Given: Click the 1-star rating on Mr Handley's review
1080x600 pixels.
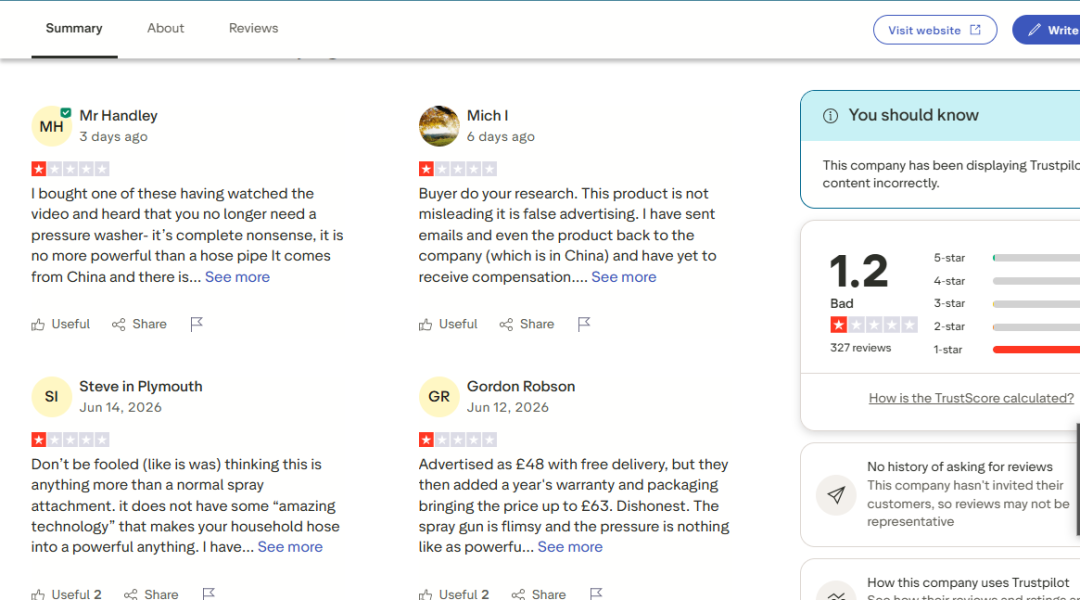Looking at the screenshot, I should pos(70,169).
